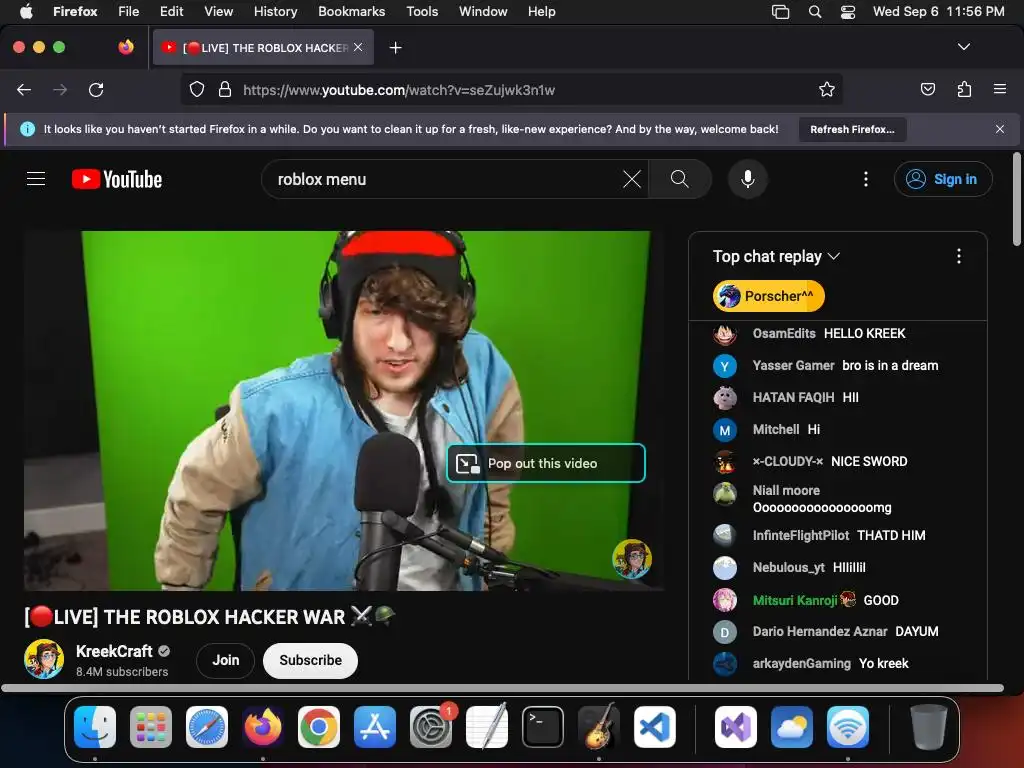Bookmark this page with star icon

pos(827,89)
